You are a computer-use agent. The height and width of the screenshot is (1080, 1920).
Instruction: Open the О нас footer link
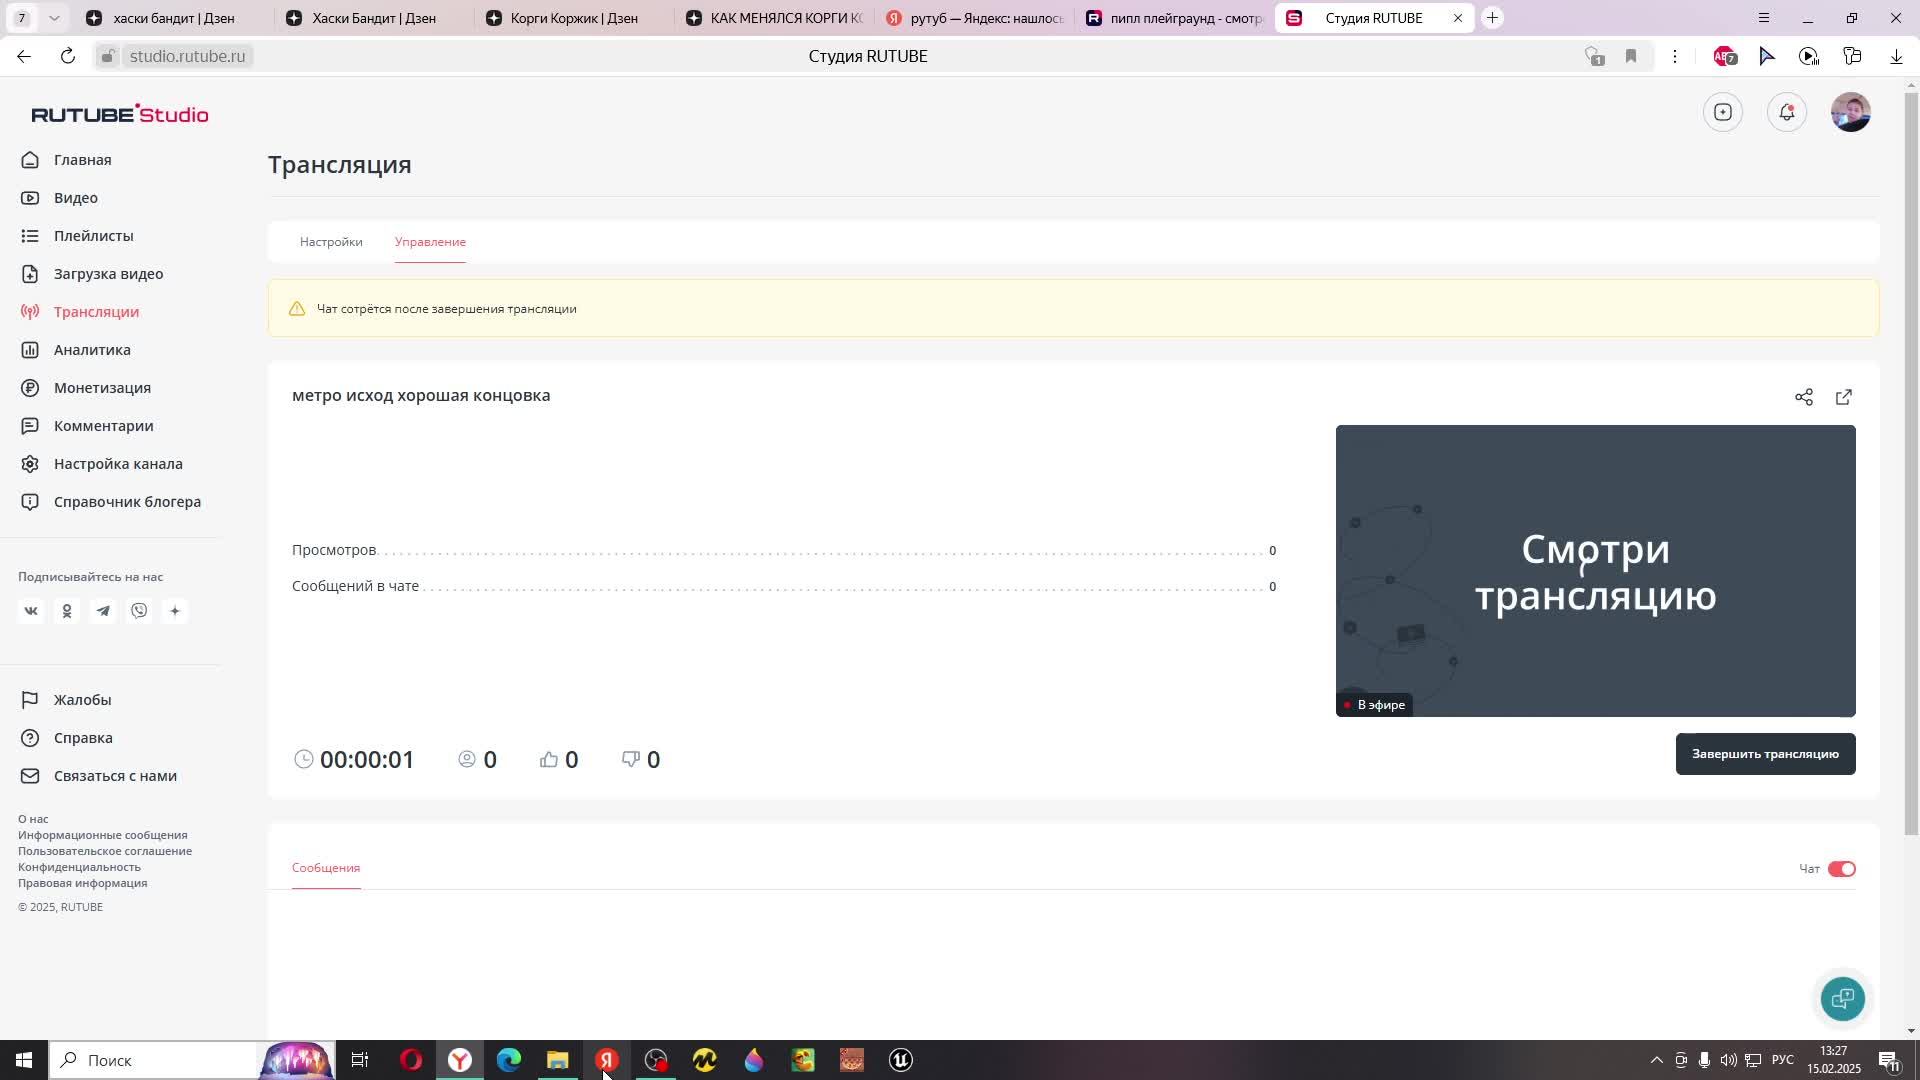[33, 819]
